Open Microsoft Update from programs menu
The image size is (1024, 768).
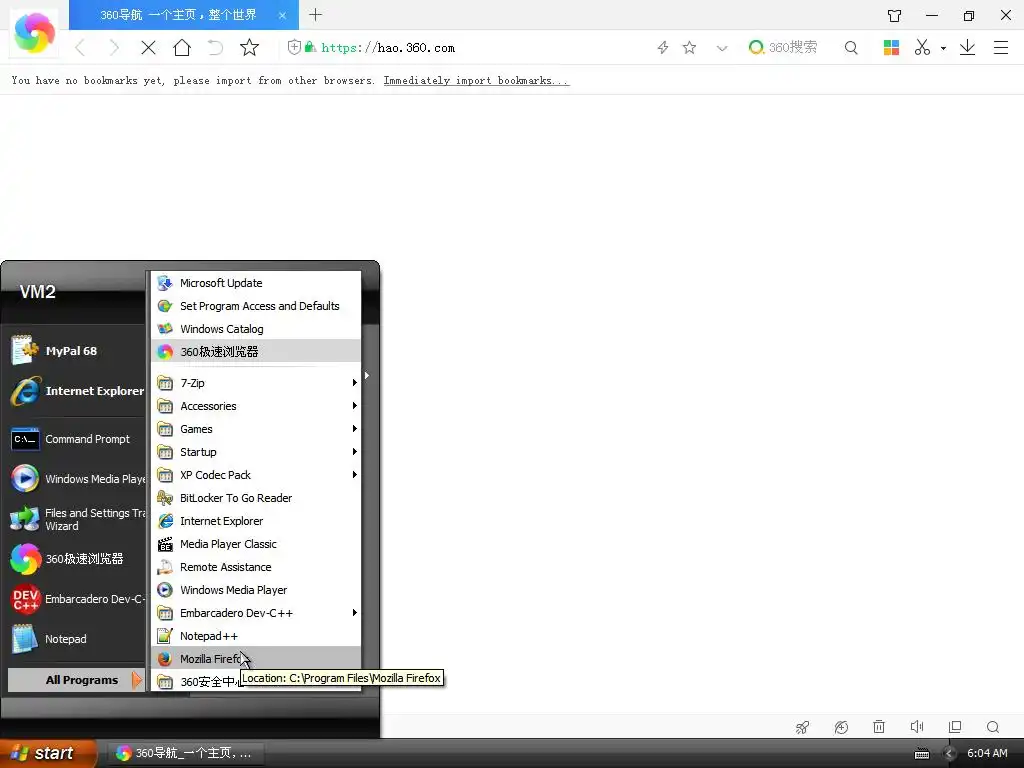[256, 283]
